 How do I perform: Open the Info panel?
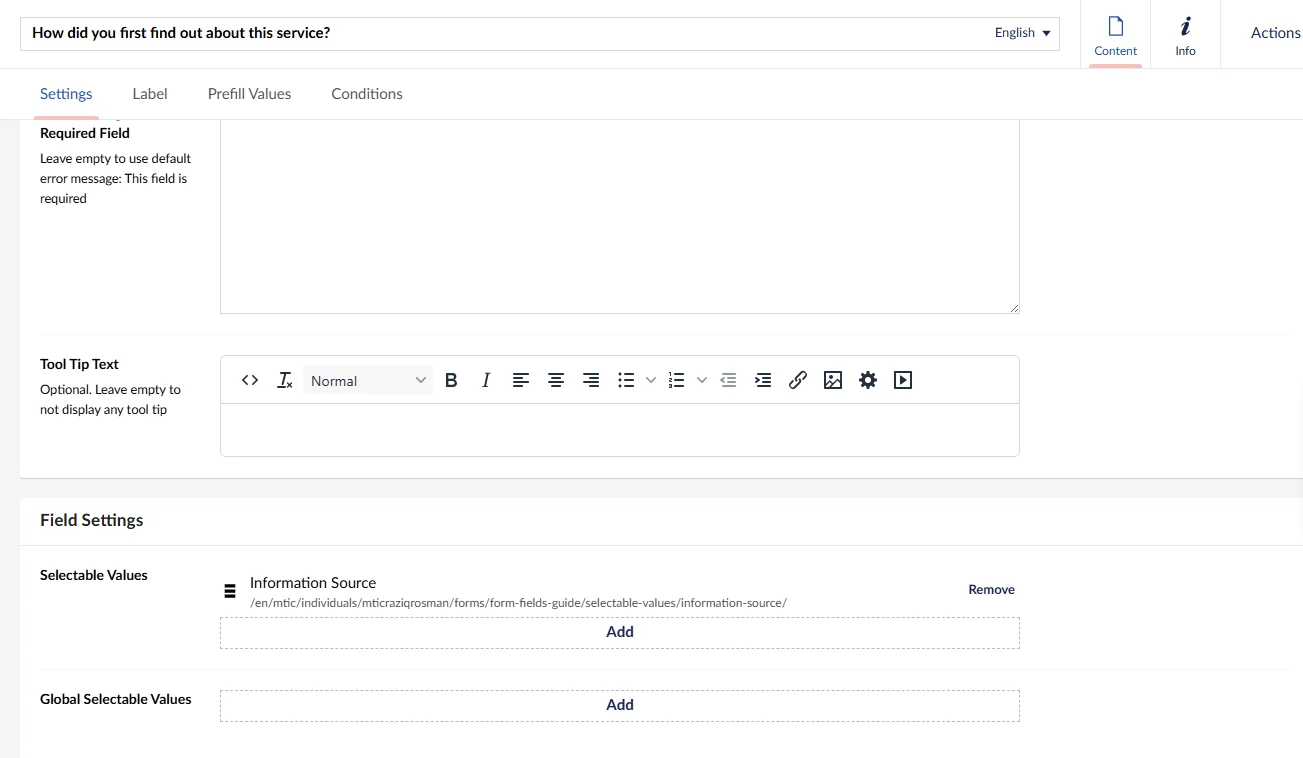click(1185, 35)
